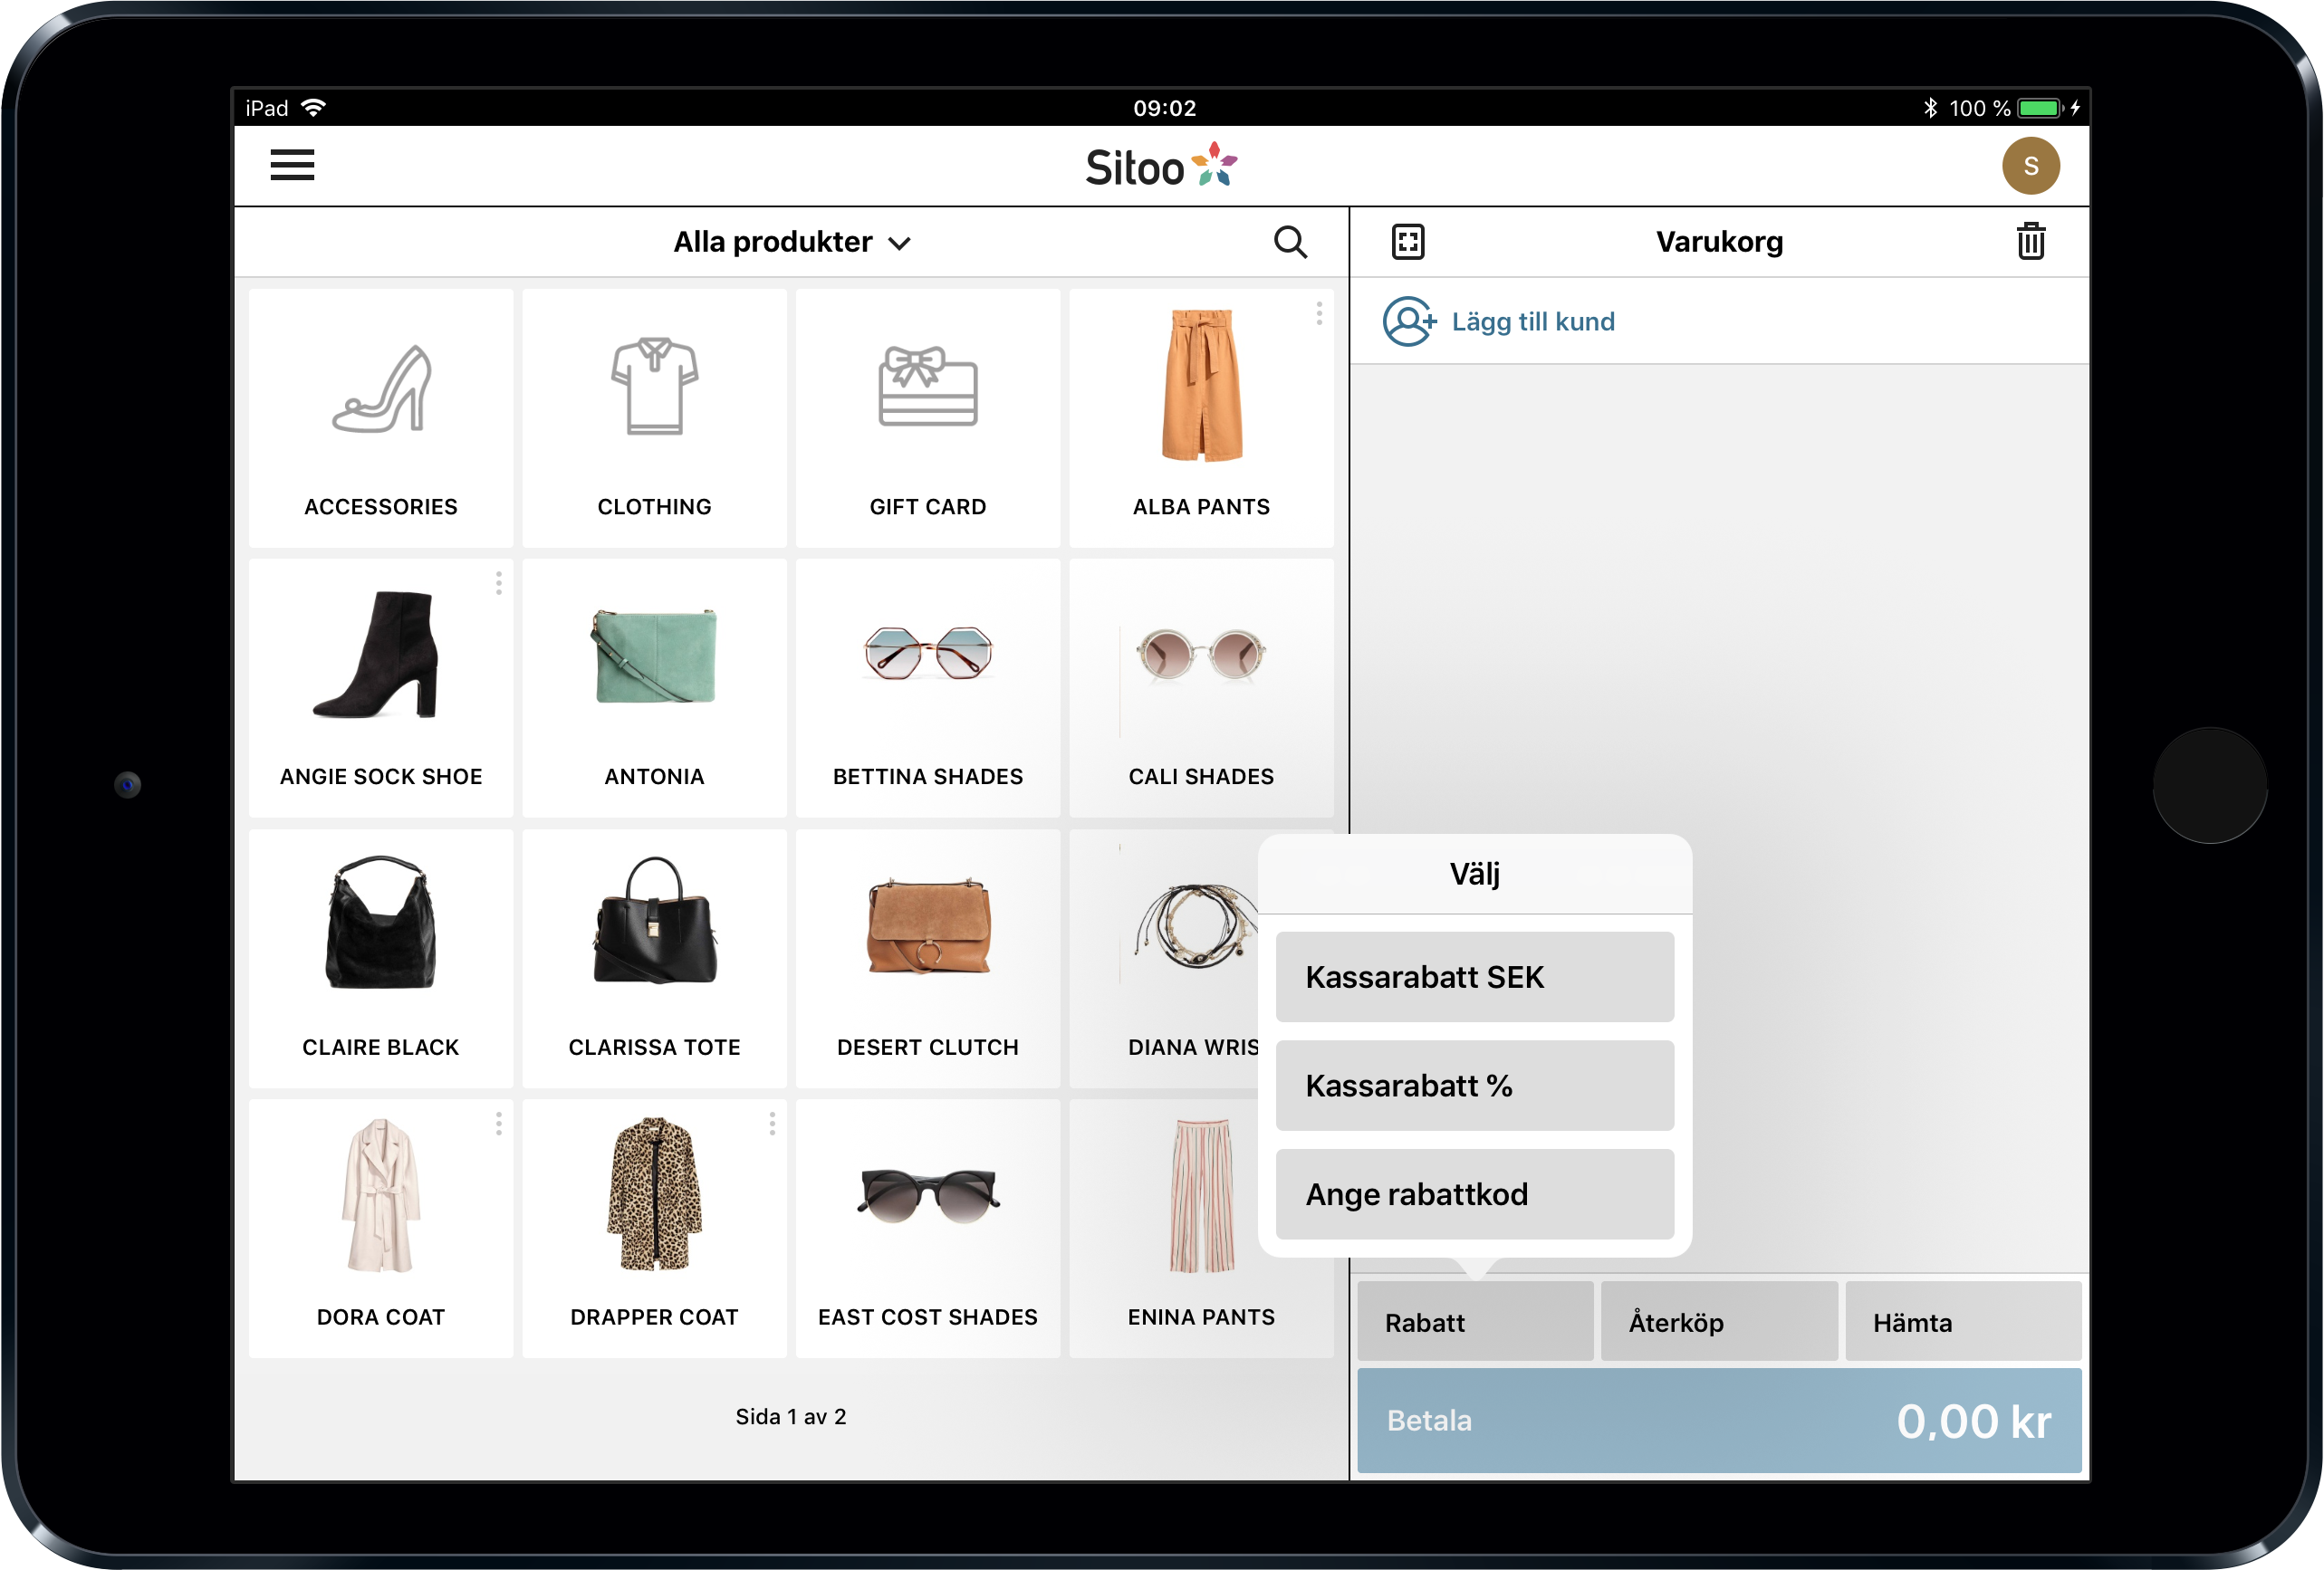Click the Varukorg header title
This screenshot has width=2324, height=1570.
coord(1718,242)
